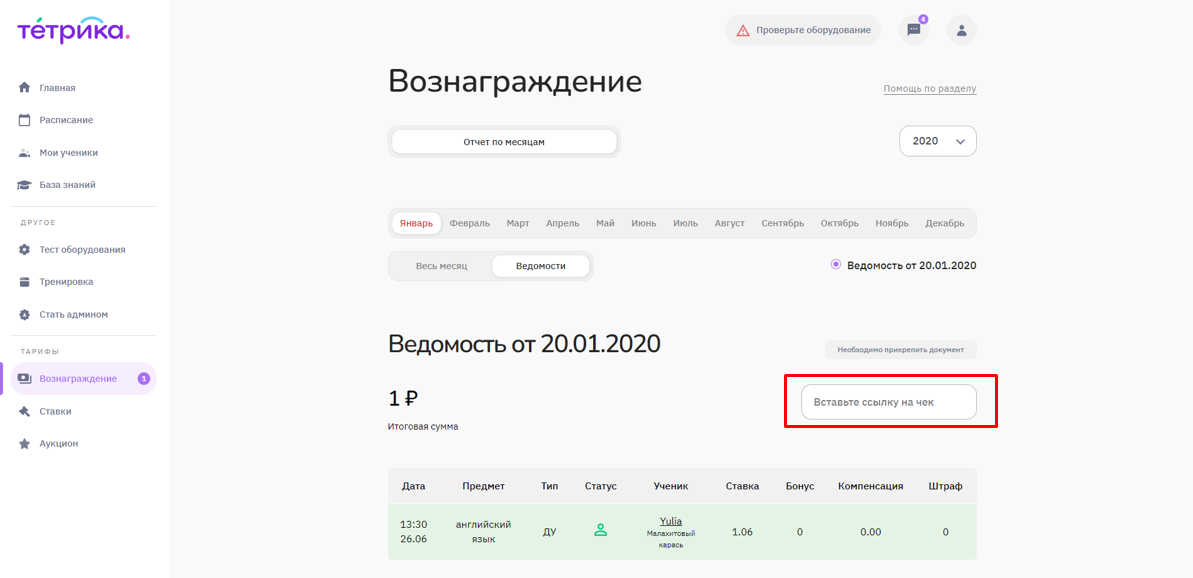1193x578 pixels.
Task: Click the home icon beside Главная
Action: 24,87
